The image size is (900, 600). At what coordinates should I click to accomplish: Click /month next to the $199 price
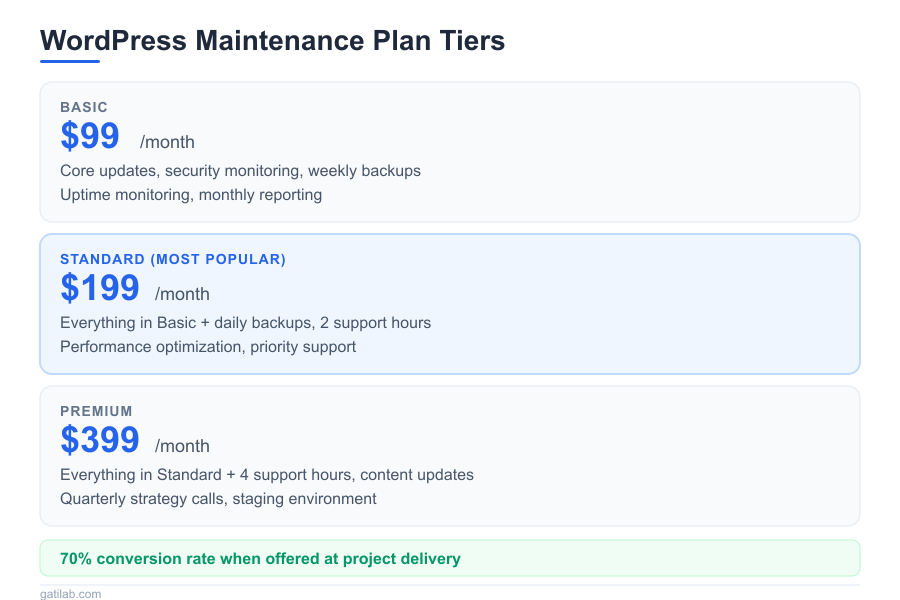[x=182, y=294]
